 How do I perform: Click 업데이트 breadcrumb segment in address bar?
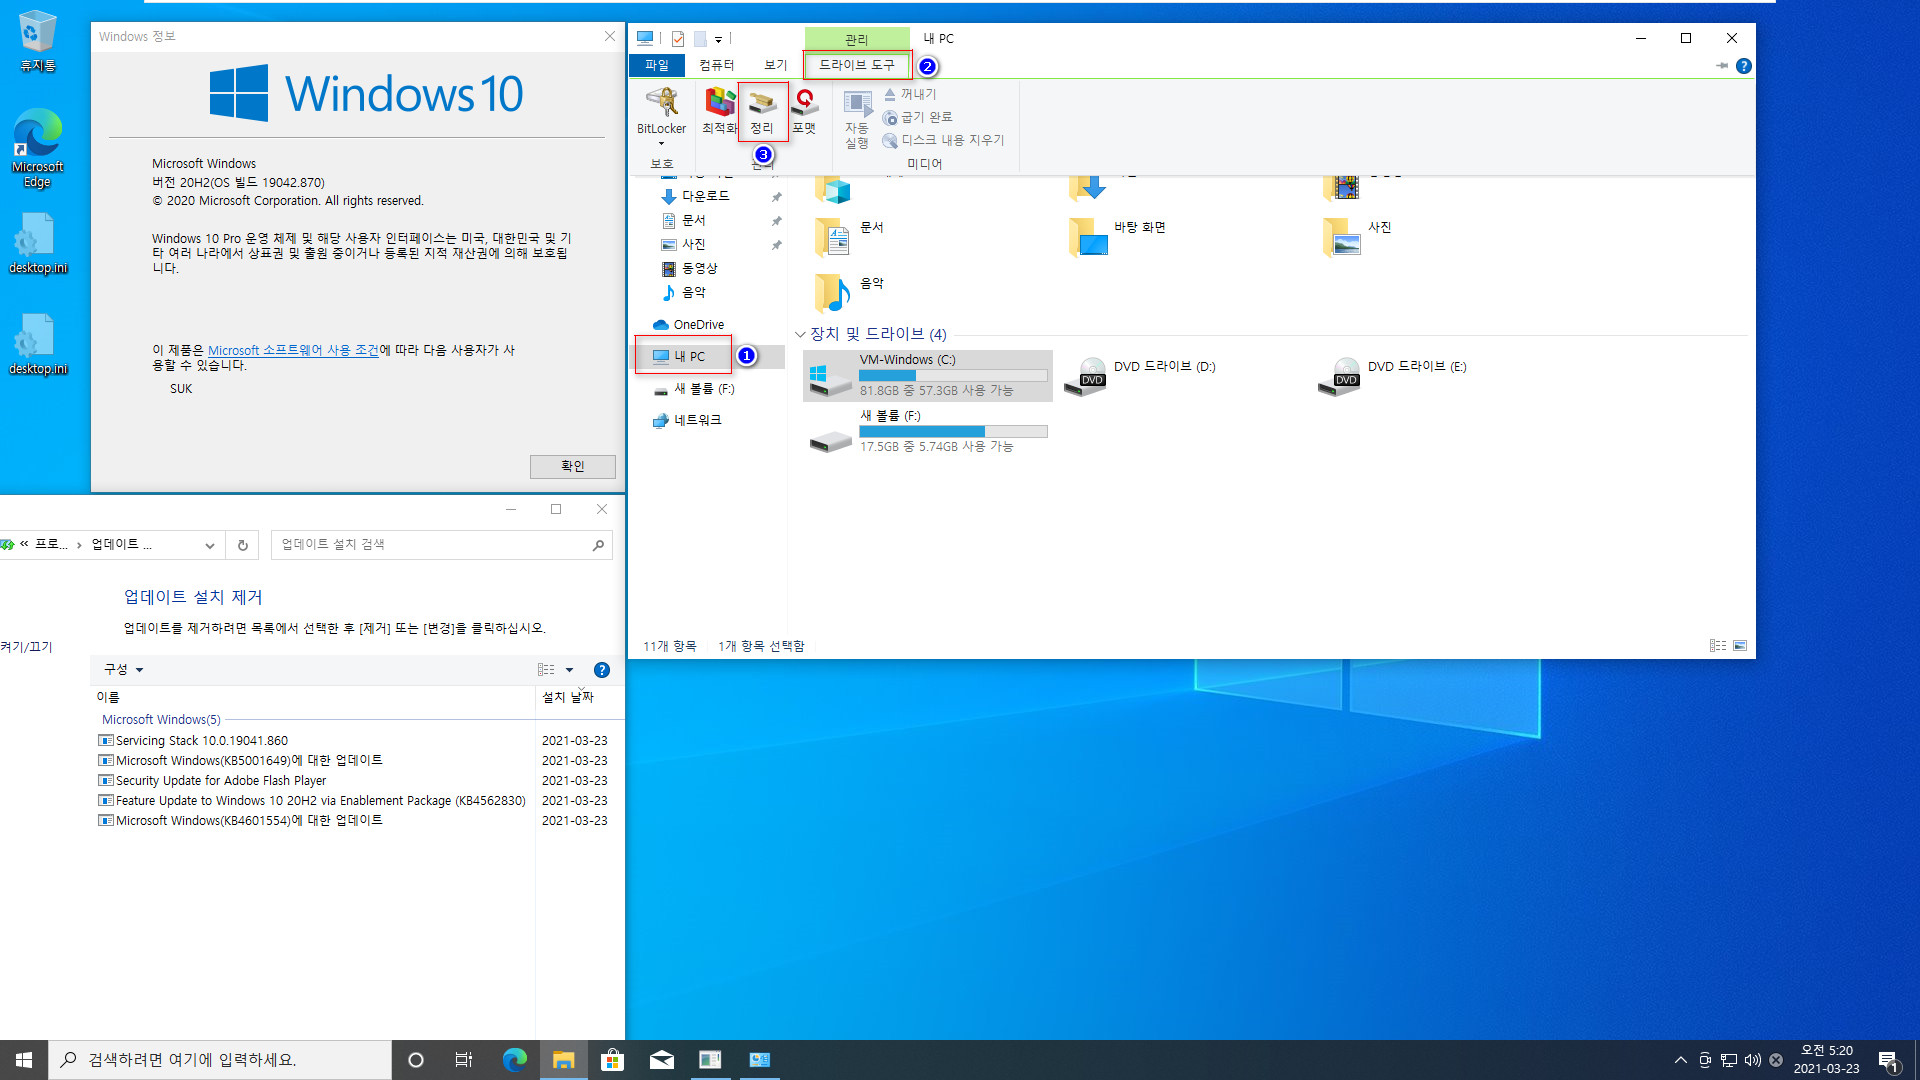click(x=122, y=544)
